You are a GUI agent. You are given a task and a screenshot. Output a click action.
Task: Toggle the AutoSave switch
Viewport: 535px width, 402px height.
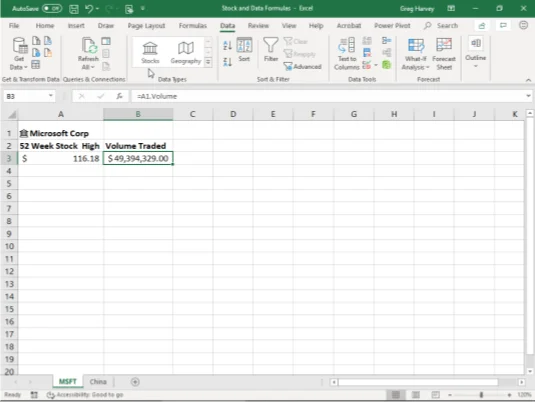52,8
